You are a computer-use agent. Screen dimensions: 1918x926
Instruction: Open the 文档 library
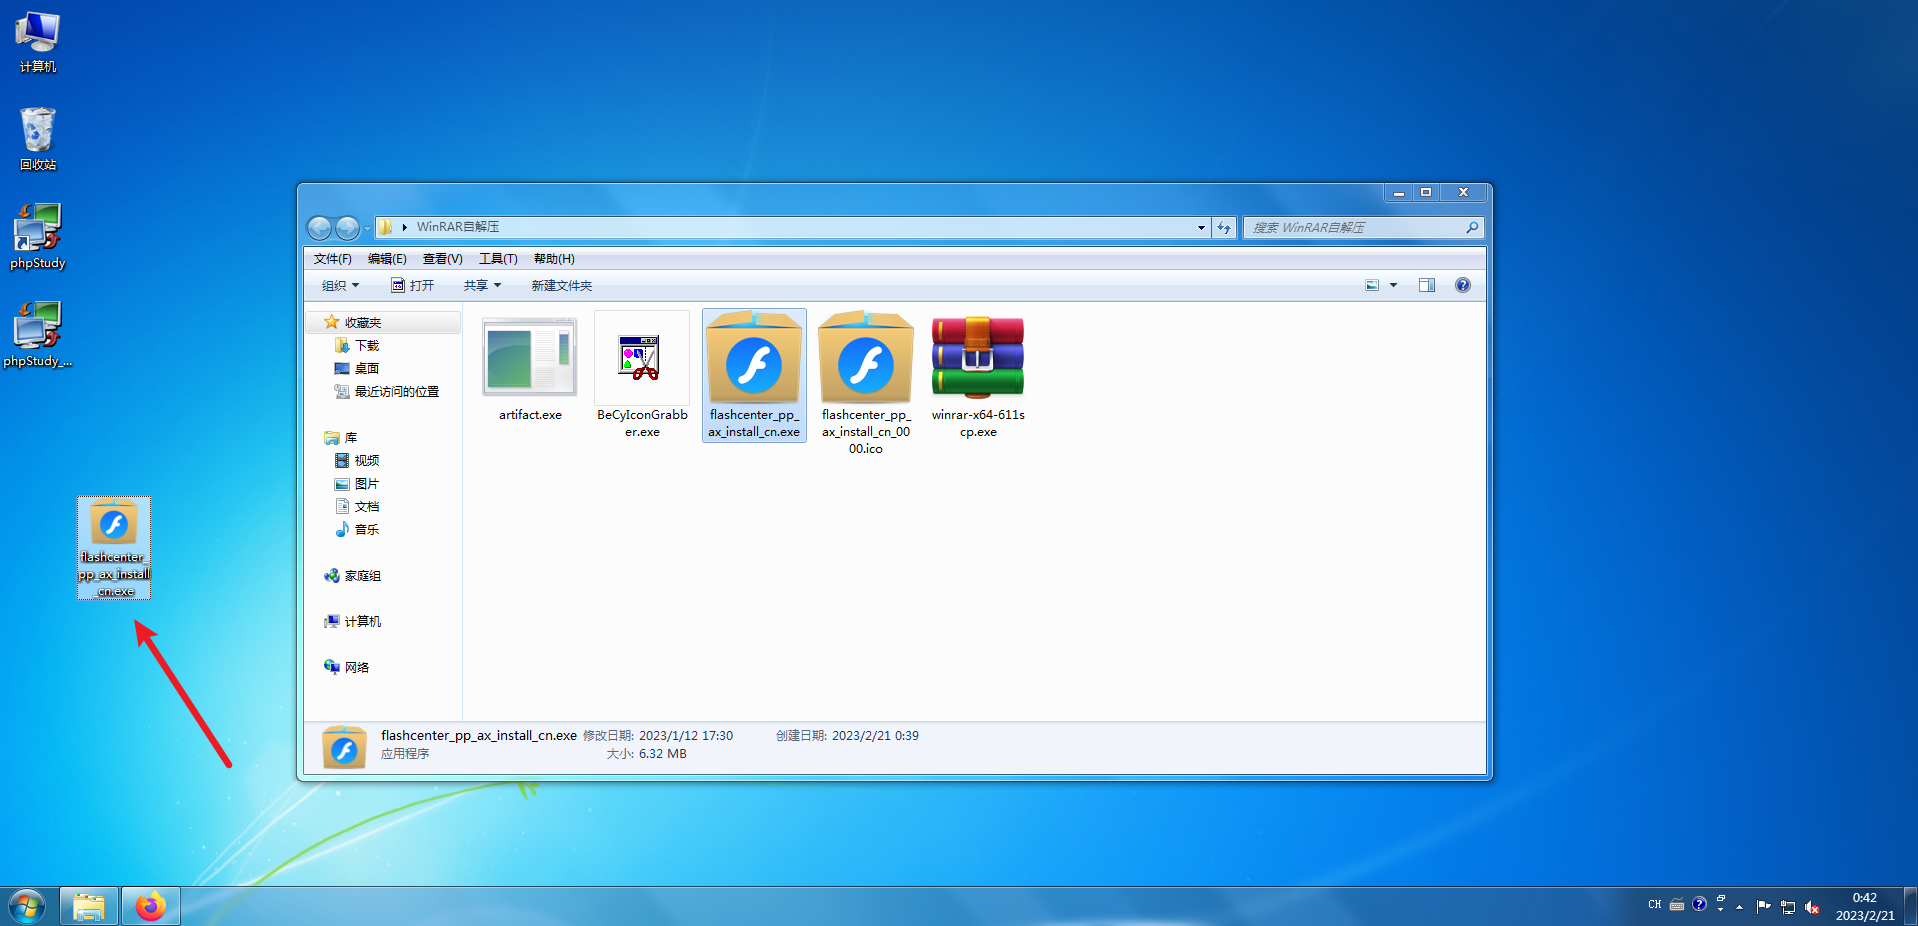coord(367,507)
